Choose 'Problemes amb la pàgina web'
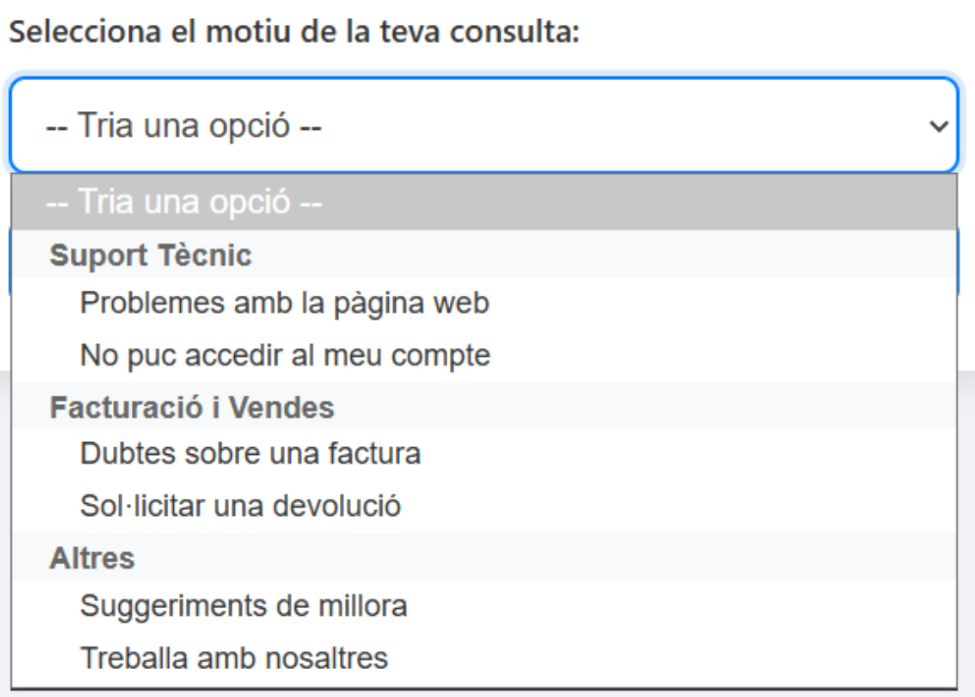The width and height of the screenshot is (975, 697). pos(284,302)
